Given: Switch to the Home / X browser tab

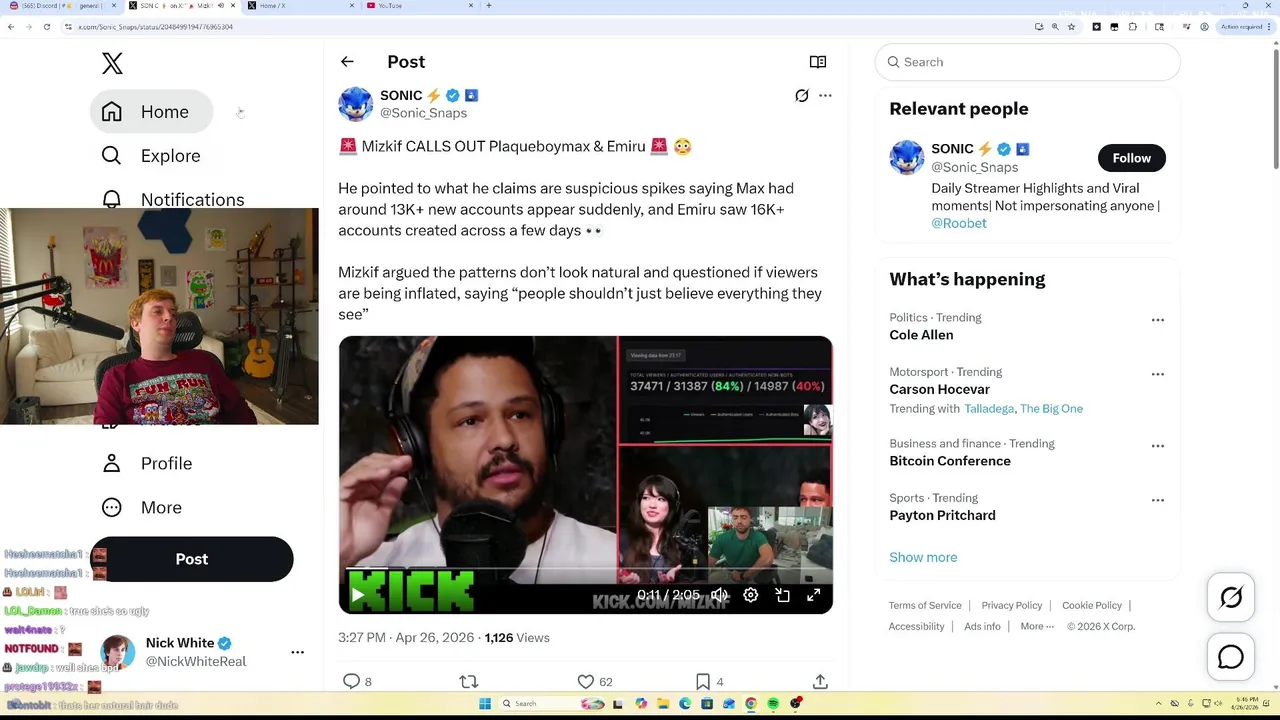Looking at the screenshot, I should coord(299,6).
